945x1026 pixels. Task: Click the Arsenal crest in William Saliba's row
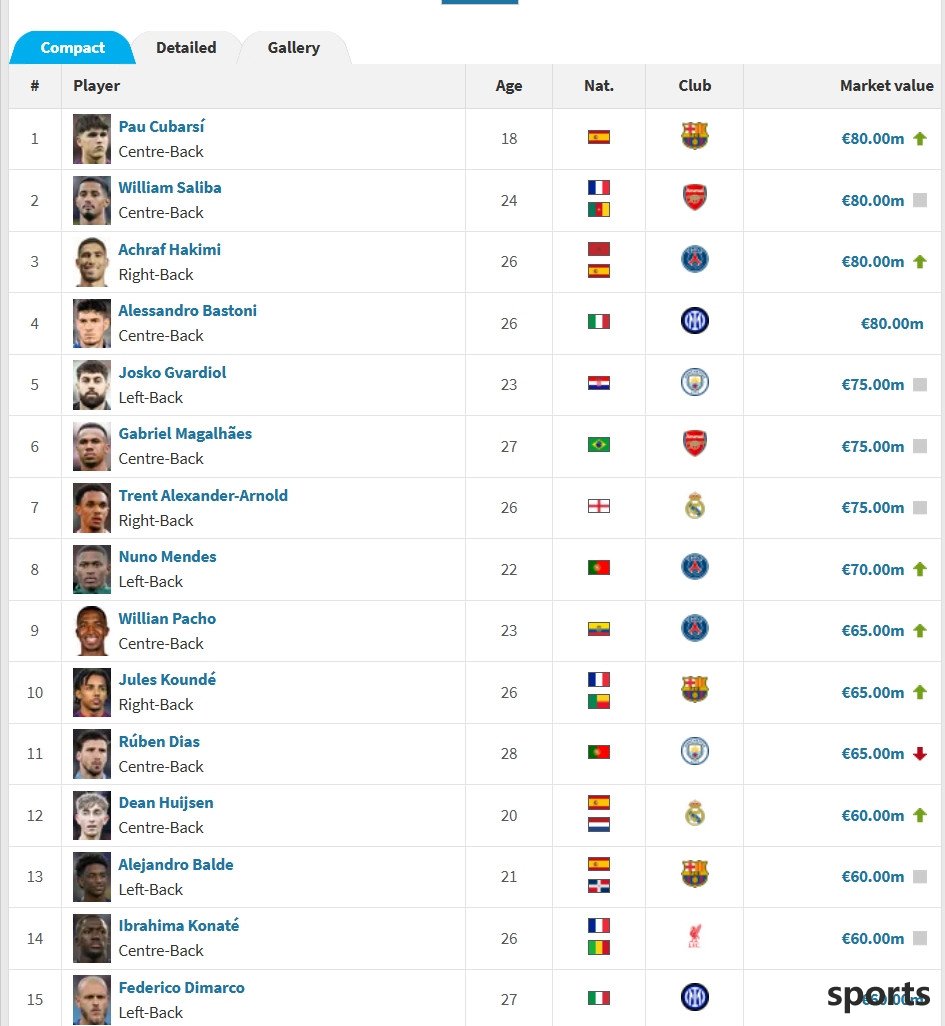[x=694, y=198]
